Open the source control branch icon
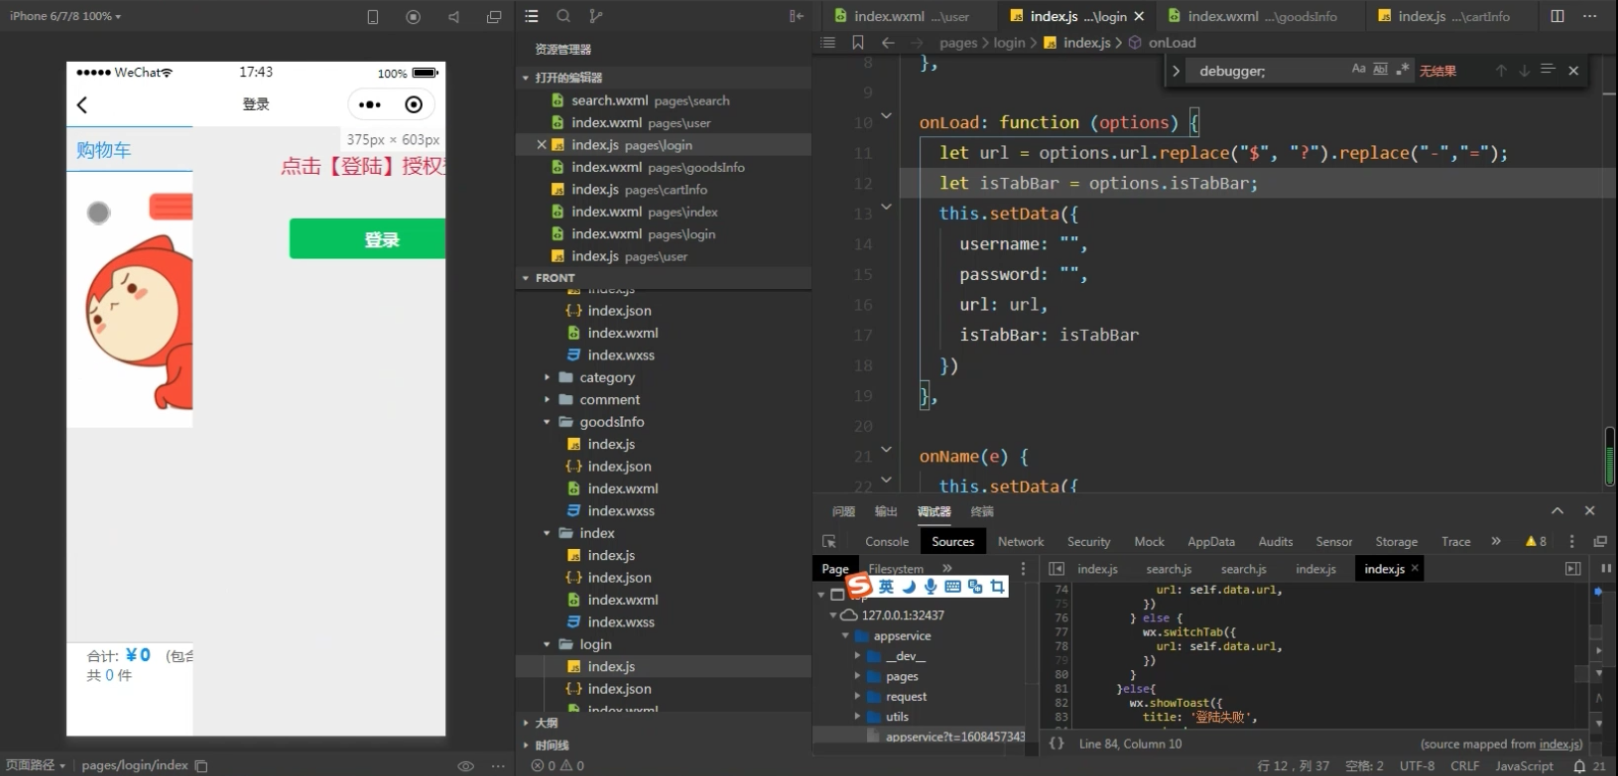The width and height of the screenshot is (1618, 776). [x=596, y=16]
